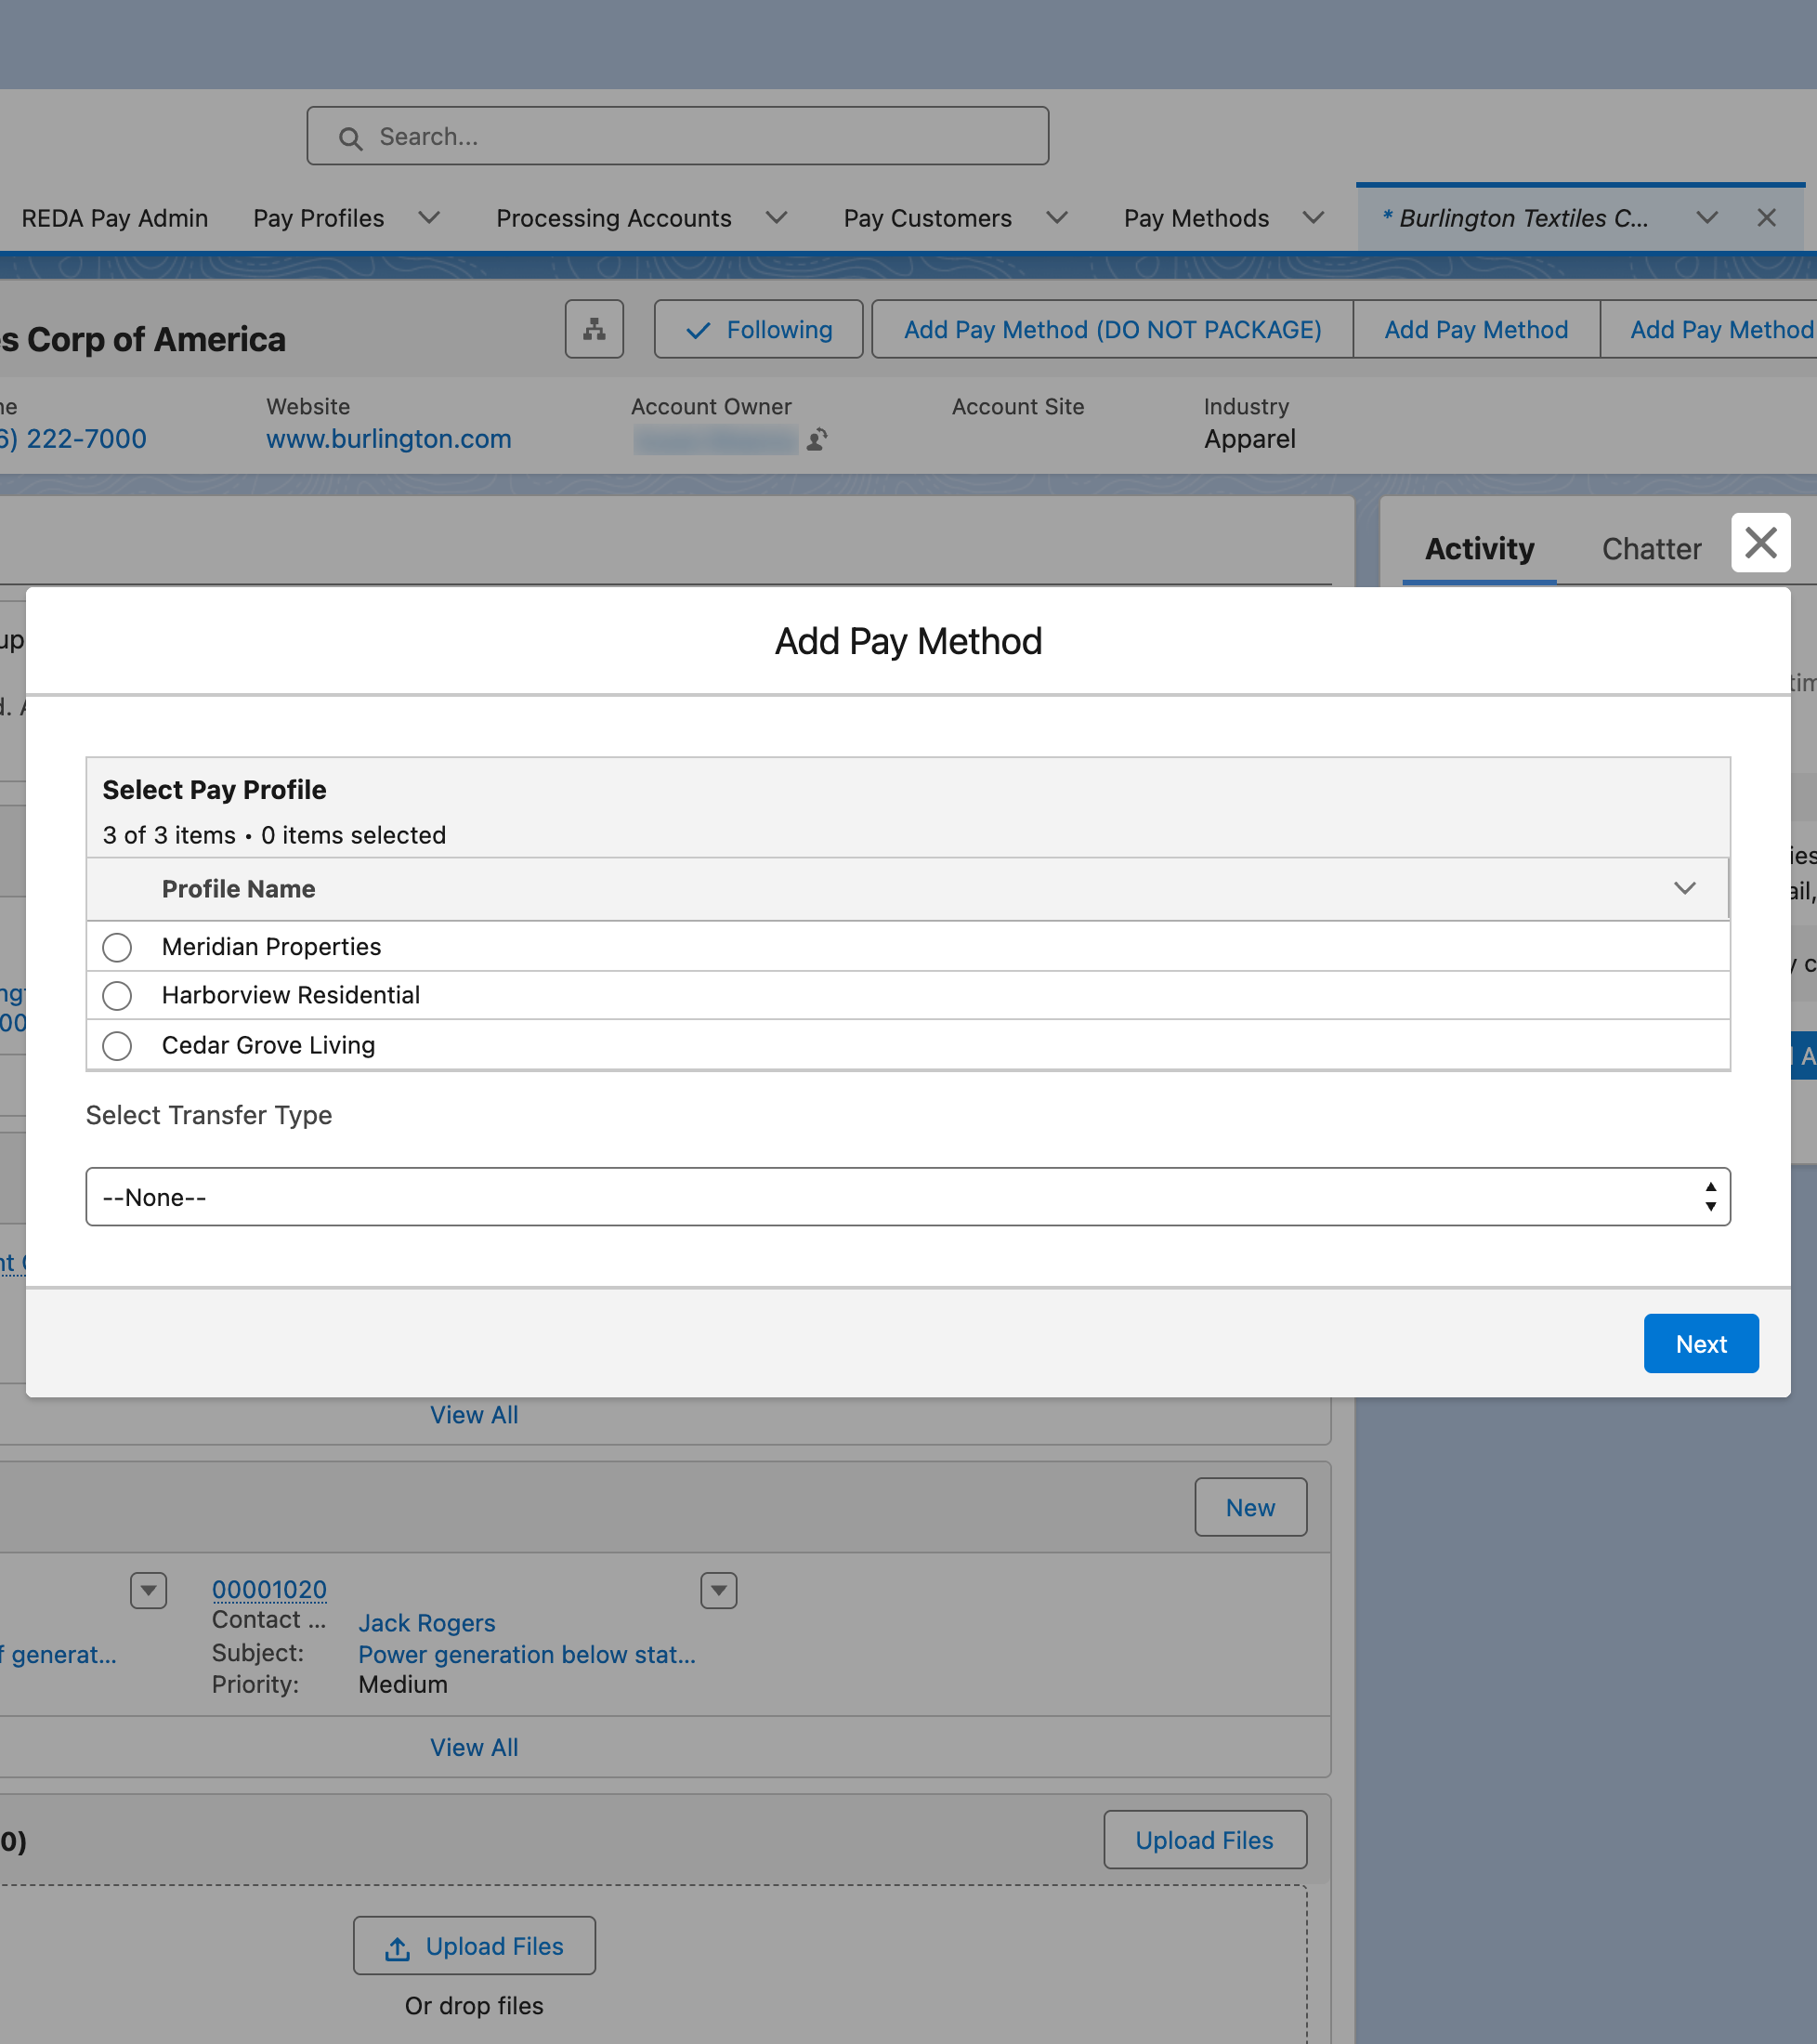This screenshot has height=2044, width=1817.
Task: Click Upload Files in the drop zone
Action: [x=474, y=1946]
